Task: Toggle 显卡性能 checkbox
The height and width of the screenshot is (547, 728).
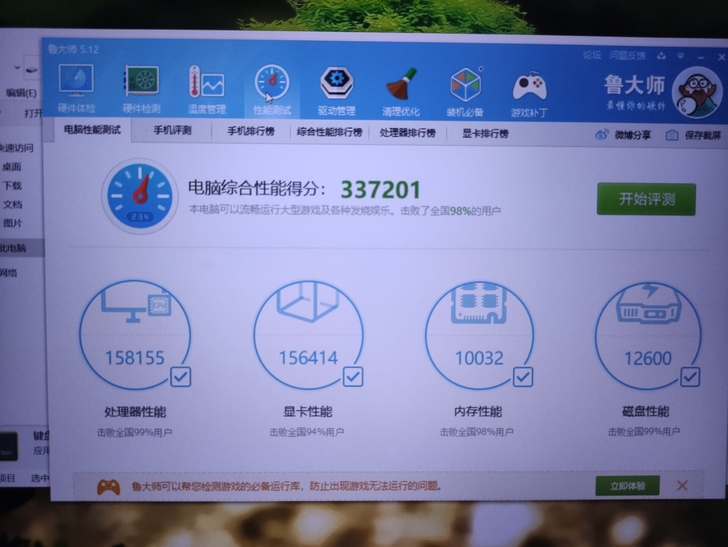Action: [353, 377]
